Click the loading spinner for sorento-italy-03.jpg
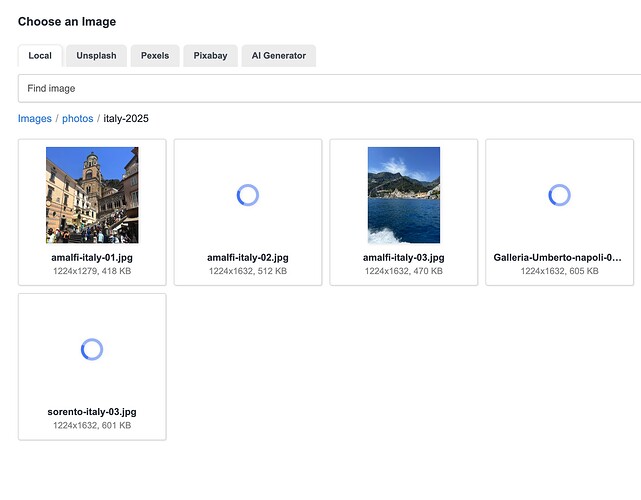Viewport: 641px width, 500px height. (x=92, y=349)
